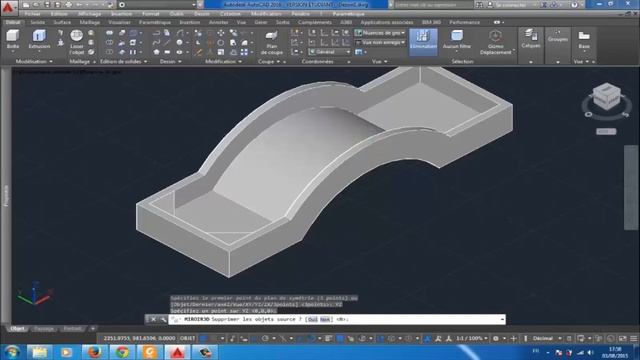
Task: Close the command line window
Action: click(x=153, y=319)
